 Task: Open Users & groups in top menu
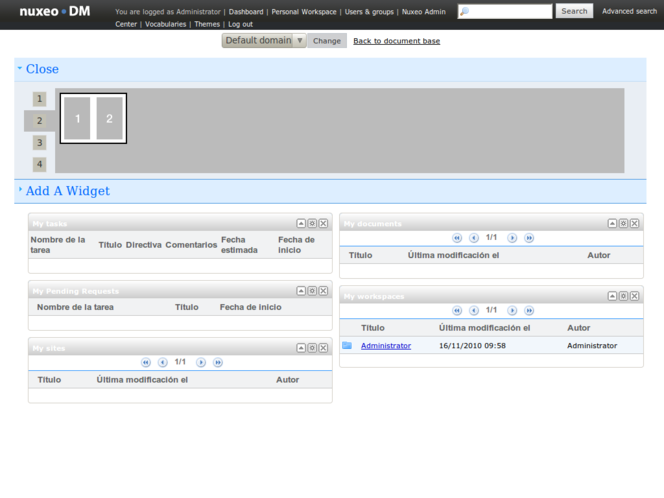(369, 12)
